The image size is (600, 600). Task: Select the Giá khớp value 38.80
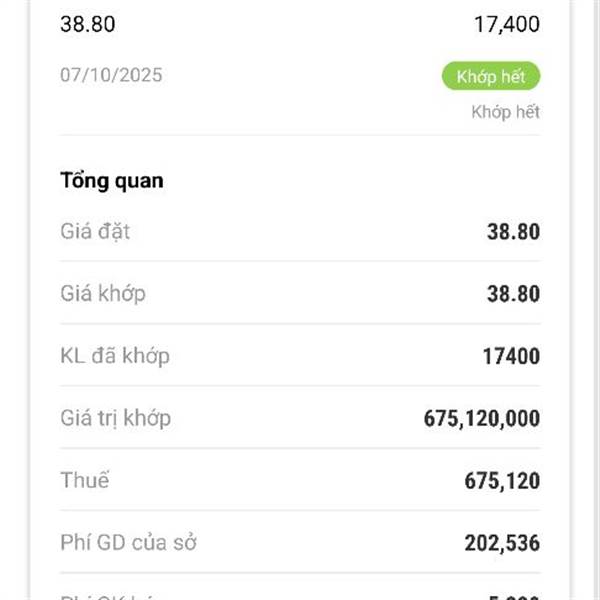point(513,294)
